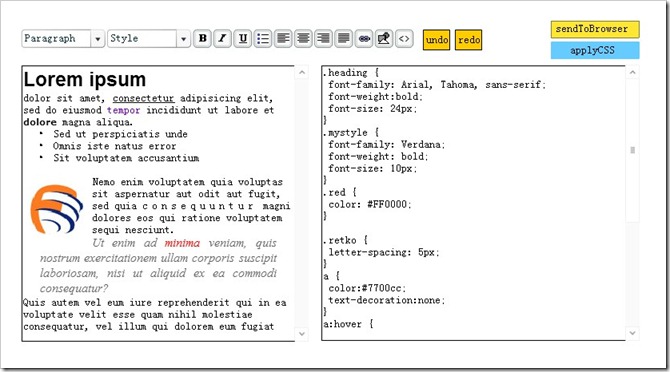This screenshot has height=372, width=670.
Task: Toggle bold formatting
Action: (203, 39)
